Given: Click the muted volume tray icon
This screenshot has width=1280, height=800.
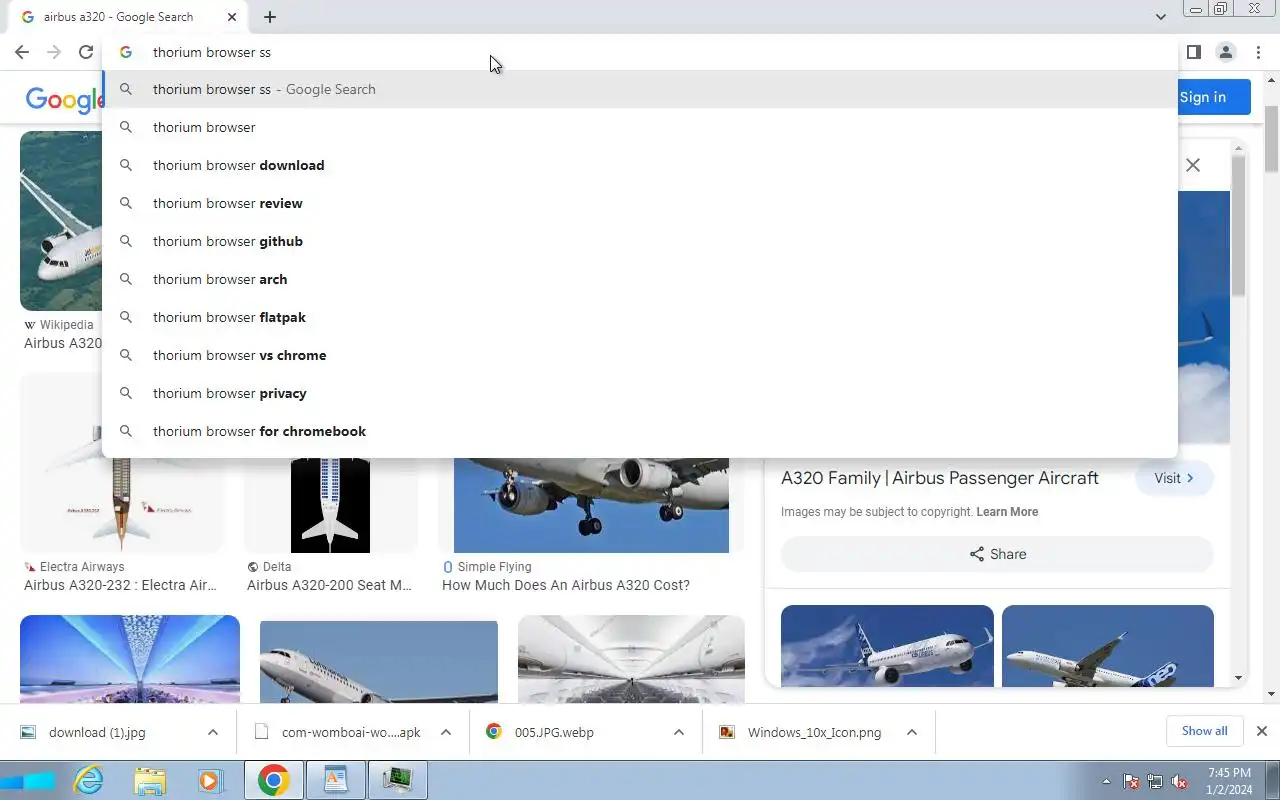Looking at the screenshot, I should (1180, 781).
